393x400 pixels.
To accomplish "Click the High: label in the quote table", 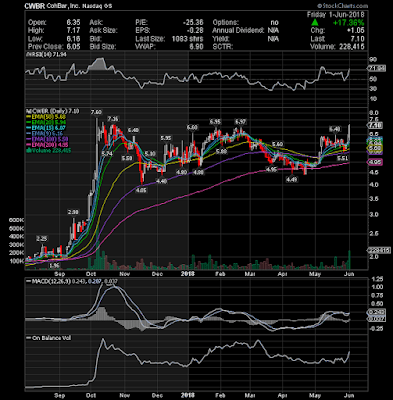I will pyautogui.click(x=36, y=31).
